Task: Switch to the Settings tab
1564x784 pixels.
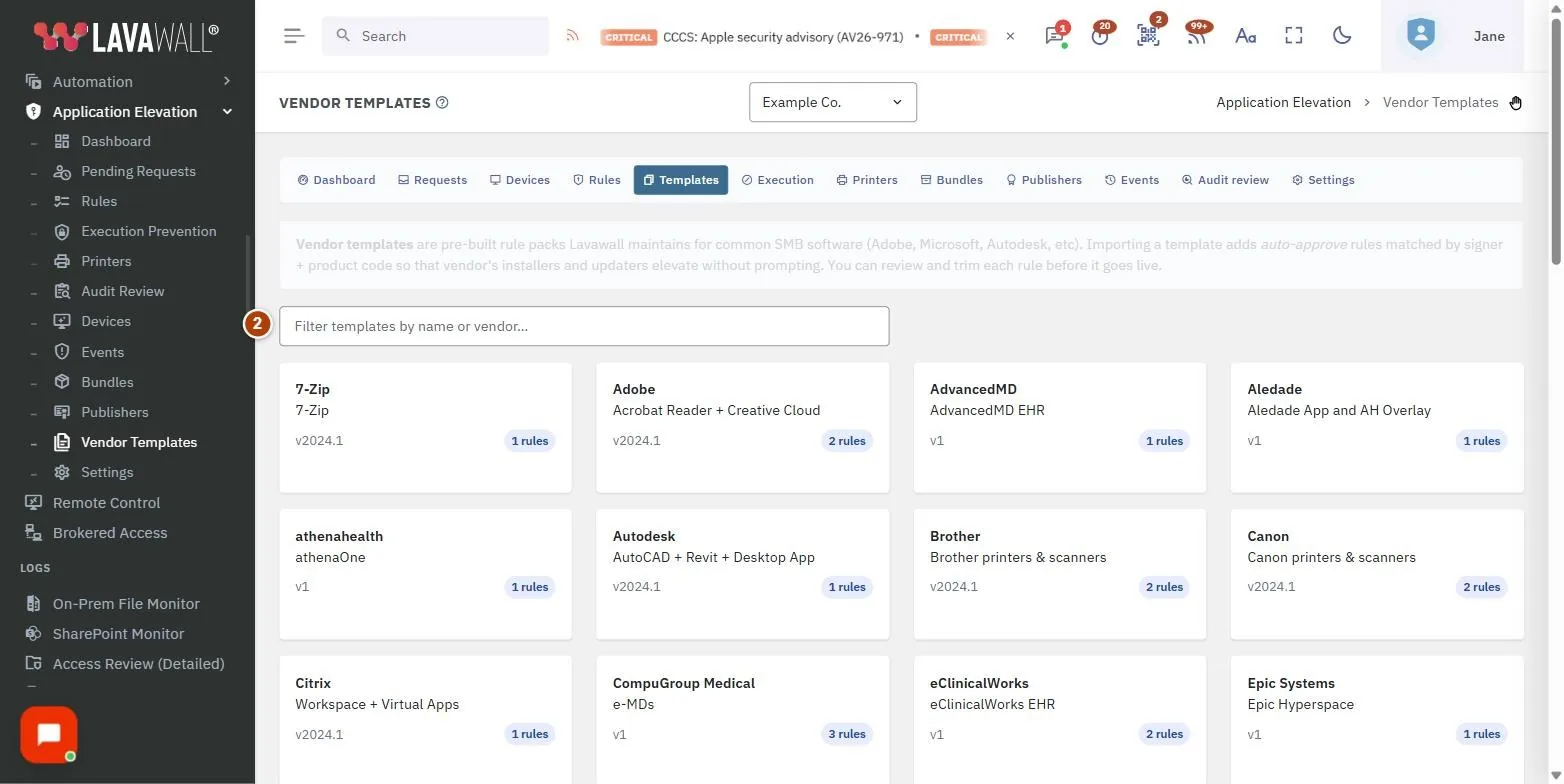Action: (1323, 180)
